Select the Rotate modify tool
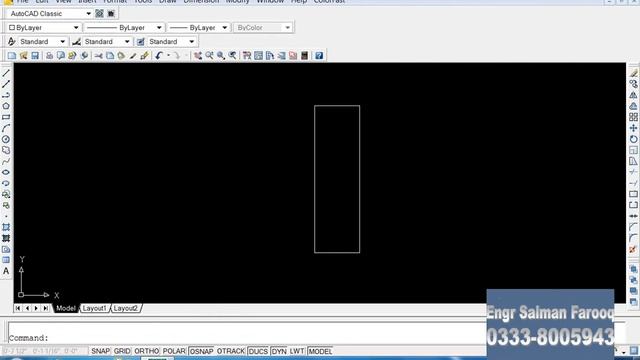The image size is (640, 360). click(633, 139)
